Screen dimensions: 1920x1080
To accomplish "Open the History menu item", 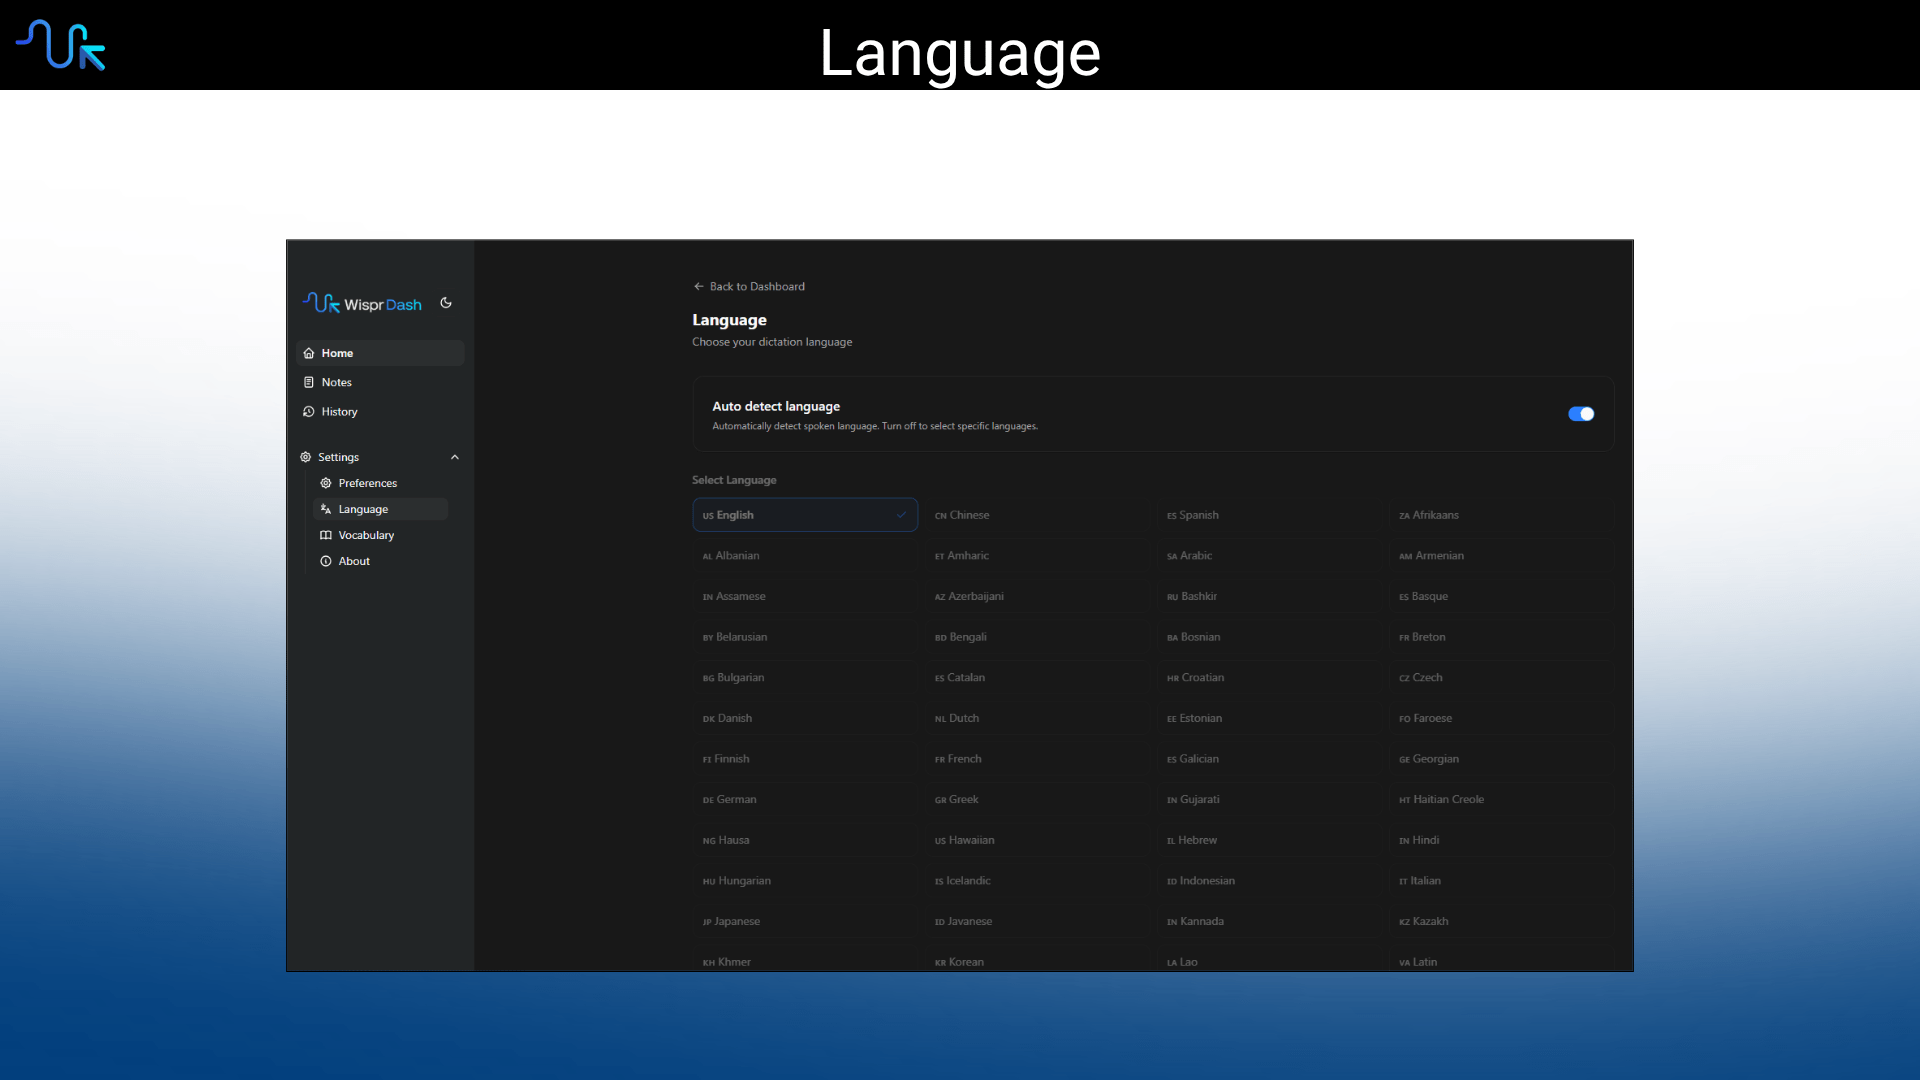I will coord(380,411).
